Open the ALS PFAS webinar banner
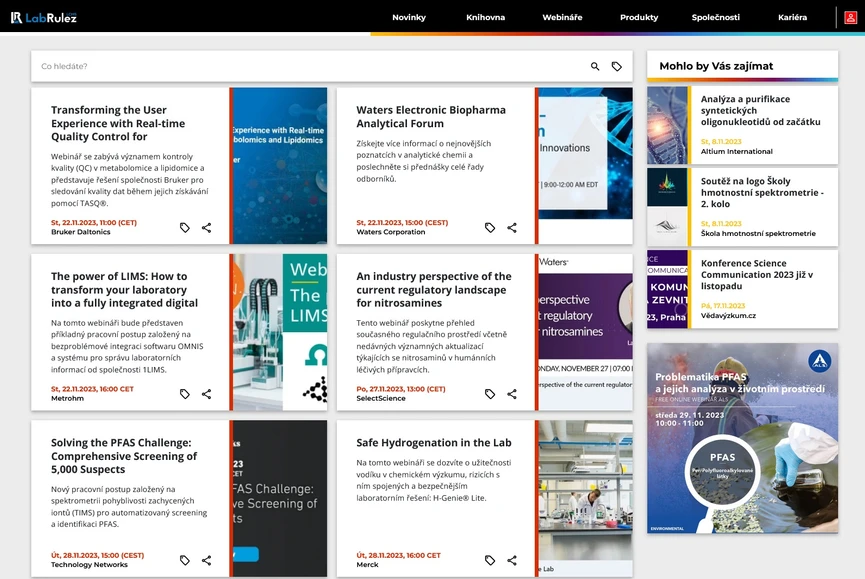 743,438
